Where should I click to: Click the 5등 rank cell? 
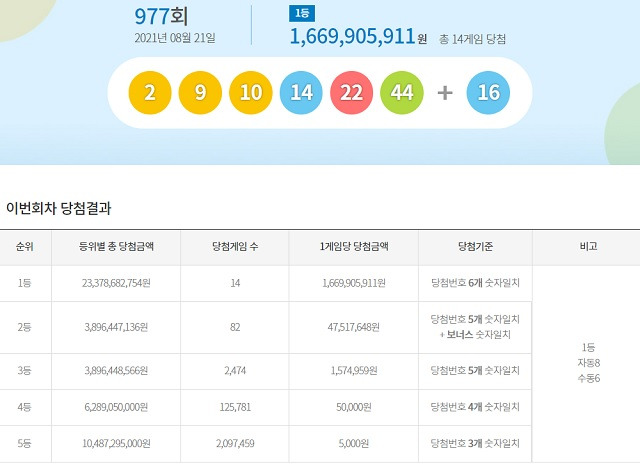pos(24,443)
